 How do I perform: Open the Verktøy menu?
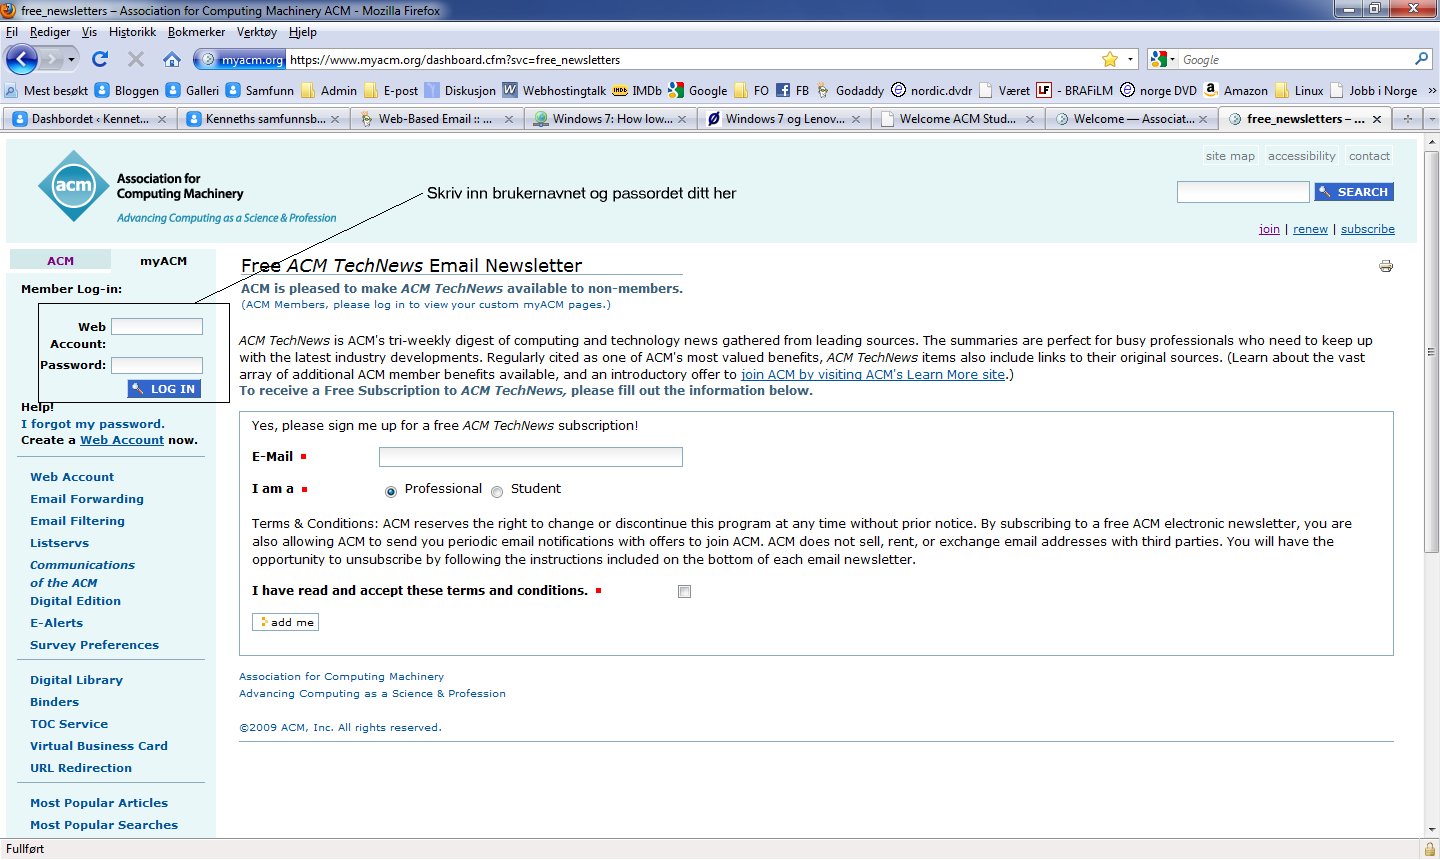tap(256, 32)
